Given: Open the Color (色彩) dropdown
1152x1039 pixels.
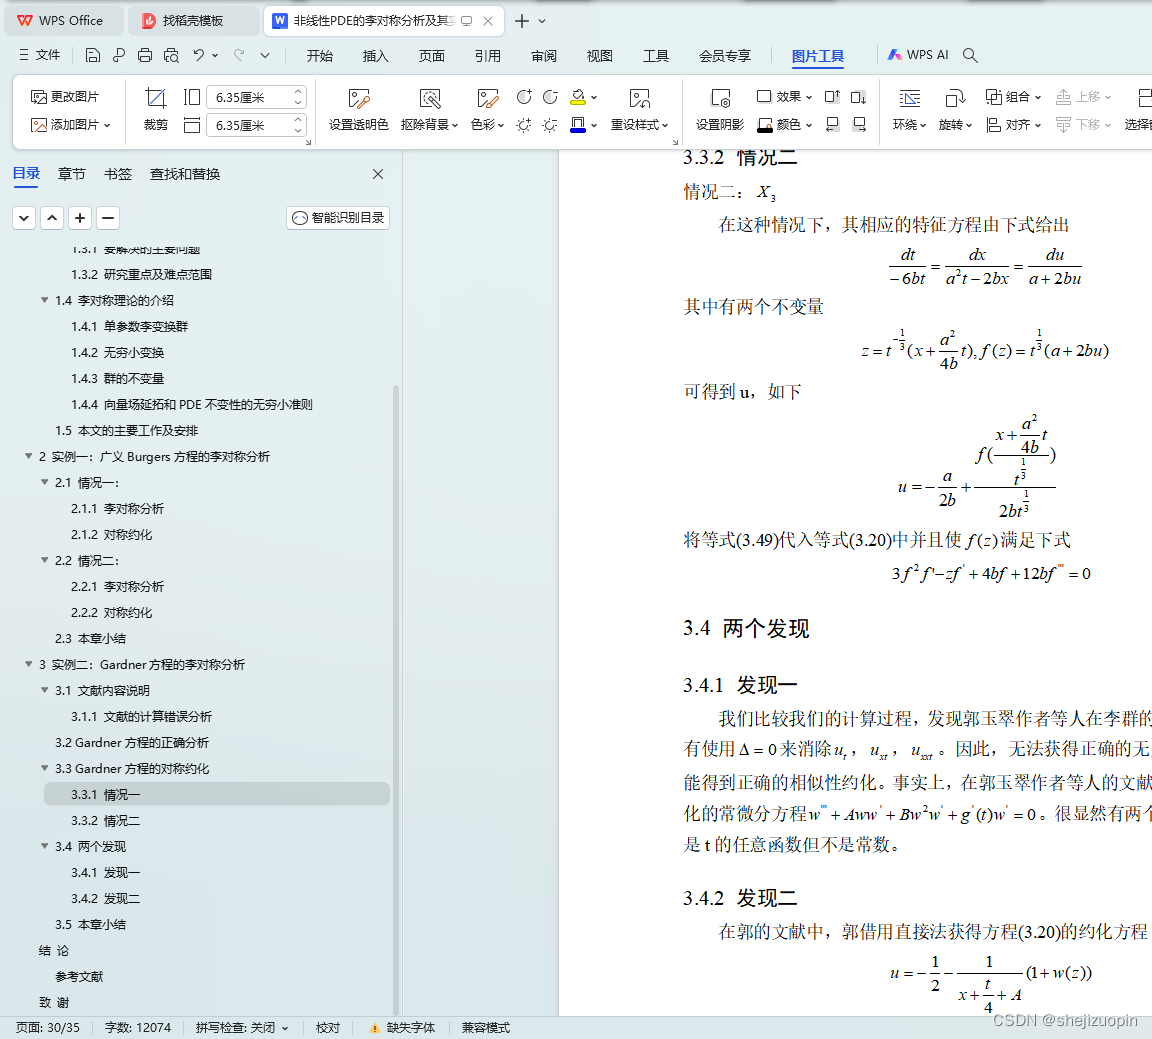Looking at the screenshot, I should point(487,125).
